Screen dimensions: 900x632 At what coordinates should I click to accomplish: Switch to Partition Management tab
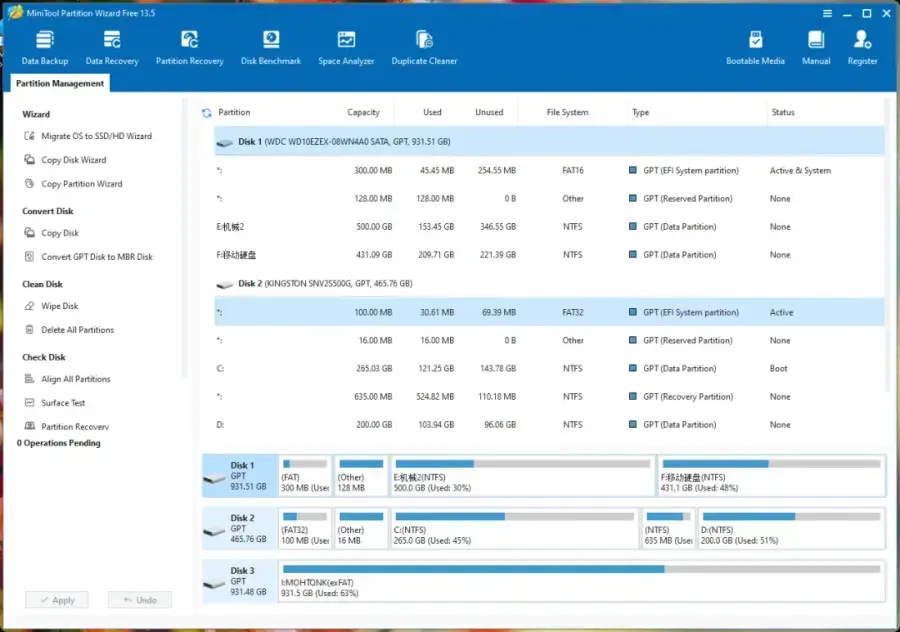60,83
